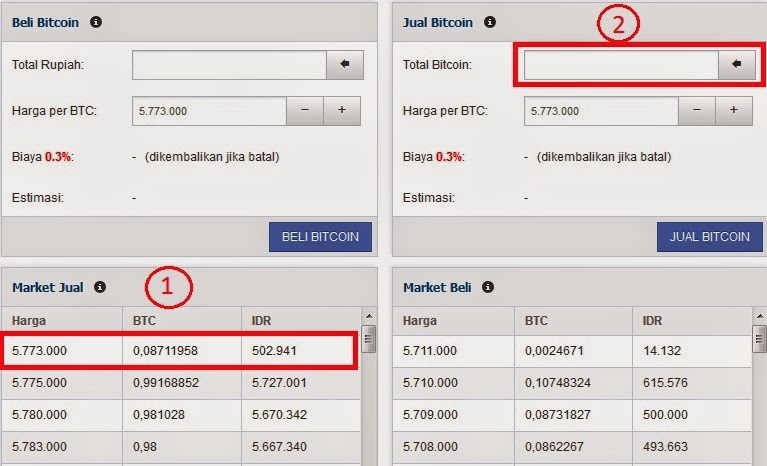Click IDR value 615.576
This screenshot has height=466, width=767.
coord(665,382)
